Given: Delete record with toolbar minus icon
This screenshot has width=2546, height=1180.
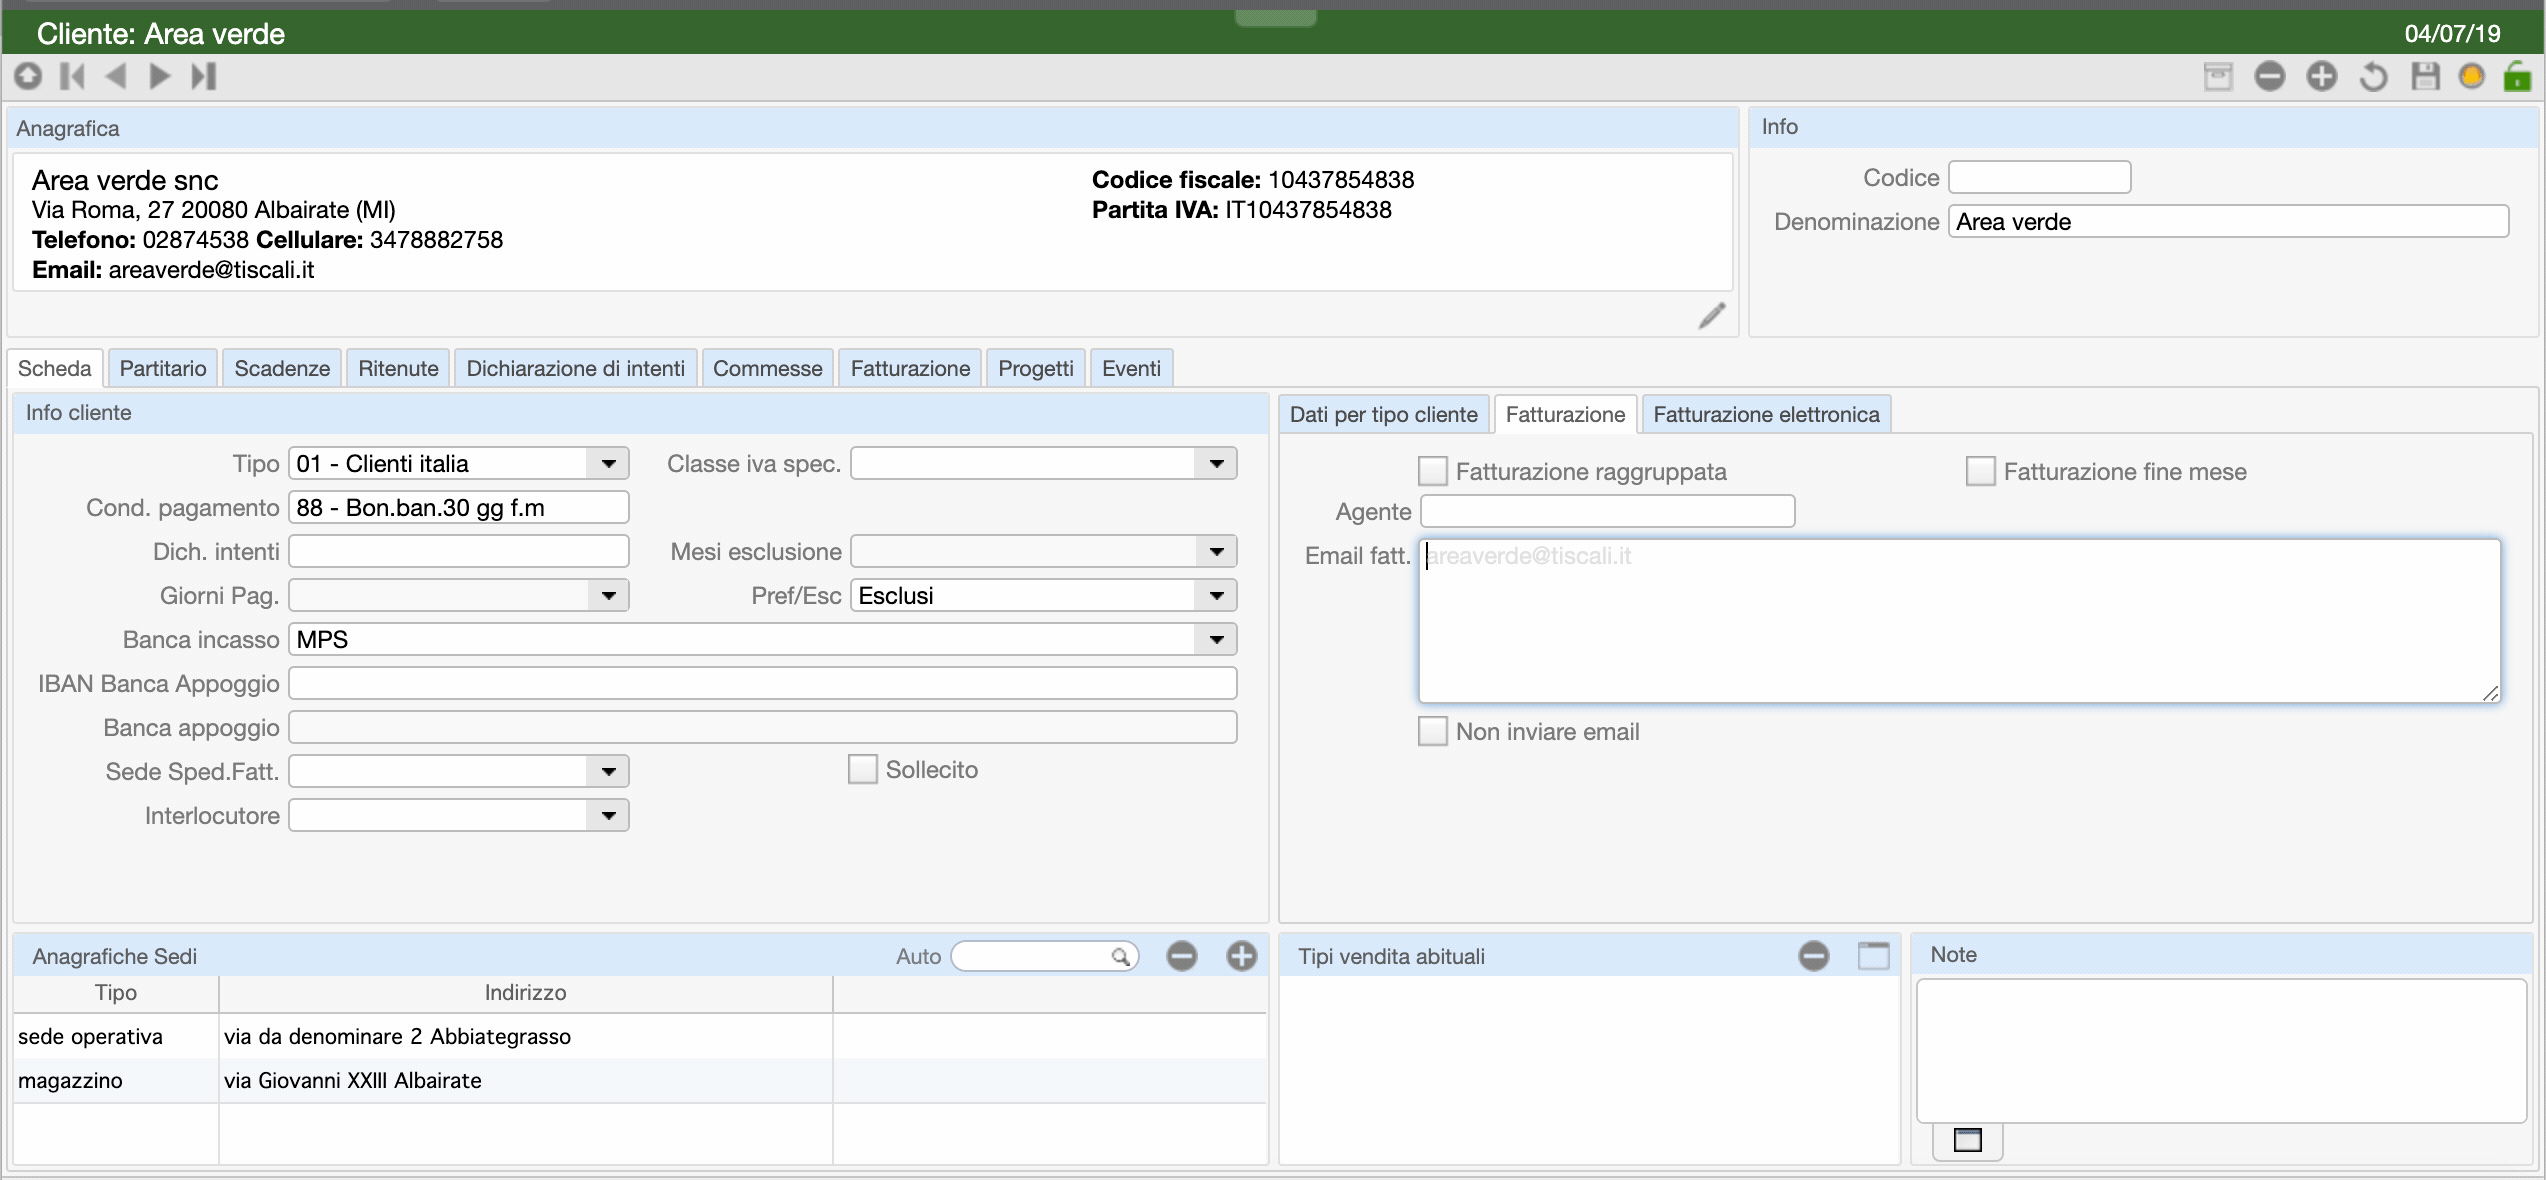Looking at the screenshot, I should point(2270,77).
